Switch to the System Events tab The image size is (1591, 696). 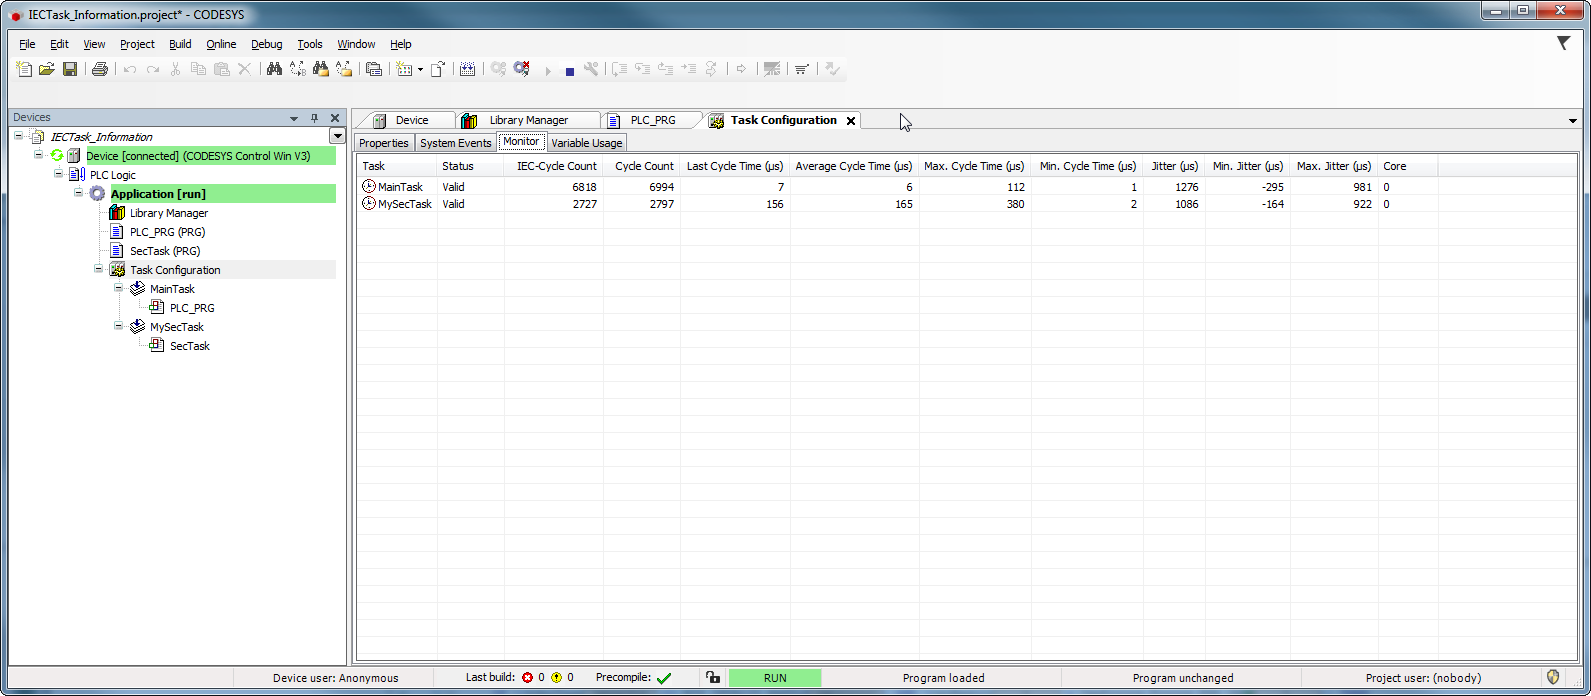(455, 143)
